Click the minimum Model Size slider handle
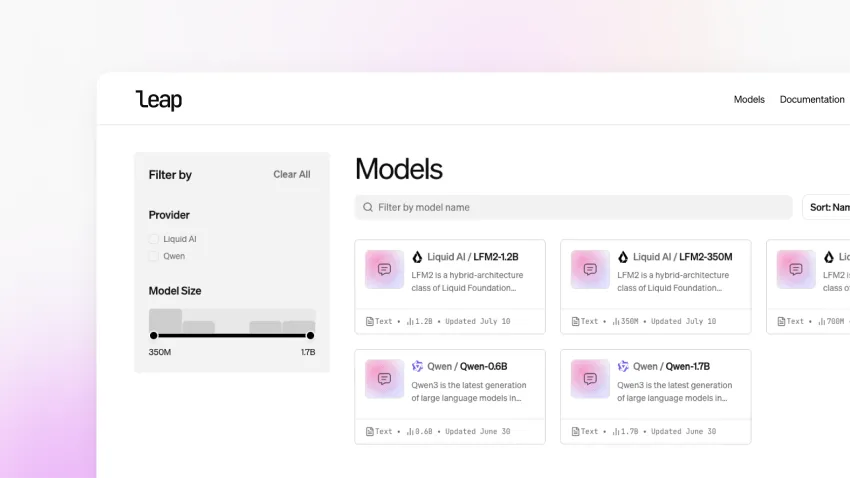Viewport: 850px width, 478px height. click(x=153, y=336)
